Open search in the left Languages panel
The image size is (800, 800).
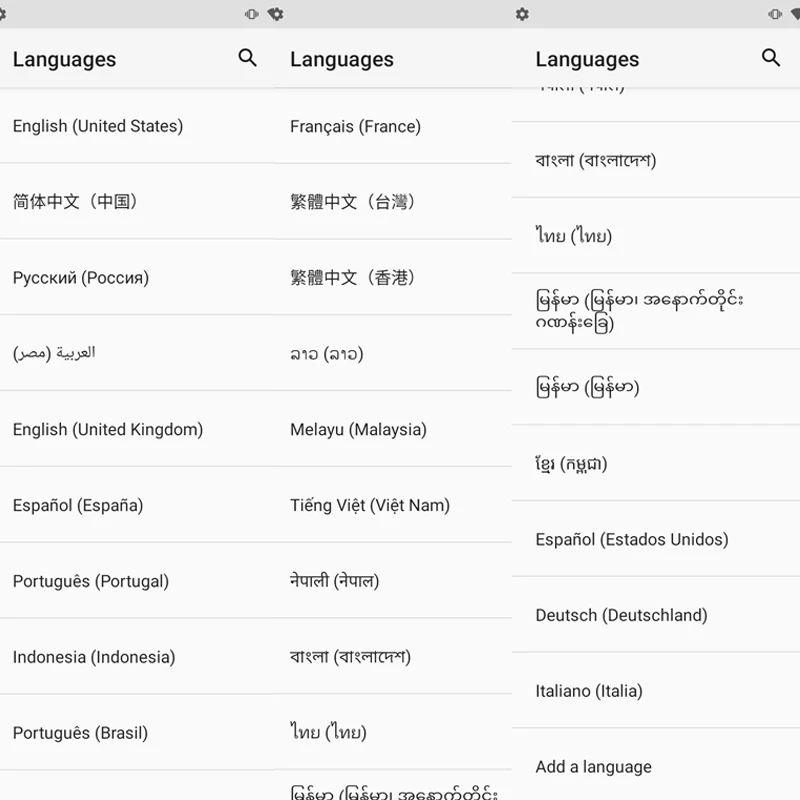pyautogui.click(x=247, y=58)
